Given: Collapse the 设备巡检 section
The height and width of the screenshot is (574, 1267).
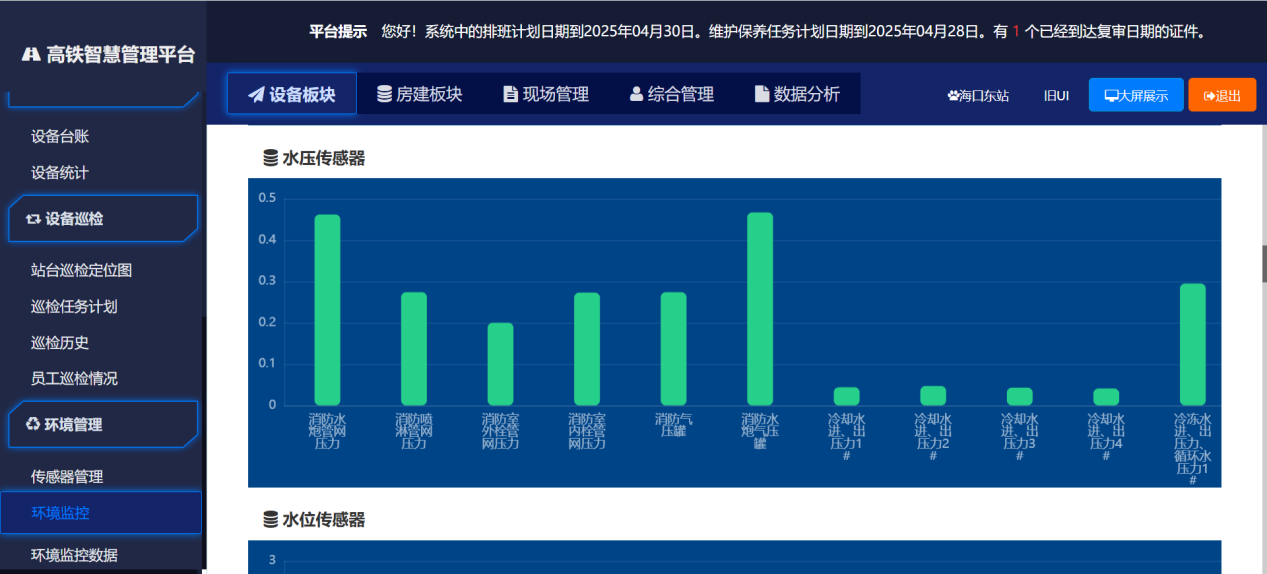Looking at the screenshot, I should tap(103, 218).
